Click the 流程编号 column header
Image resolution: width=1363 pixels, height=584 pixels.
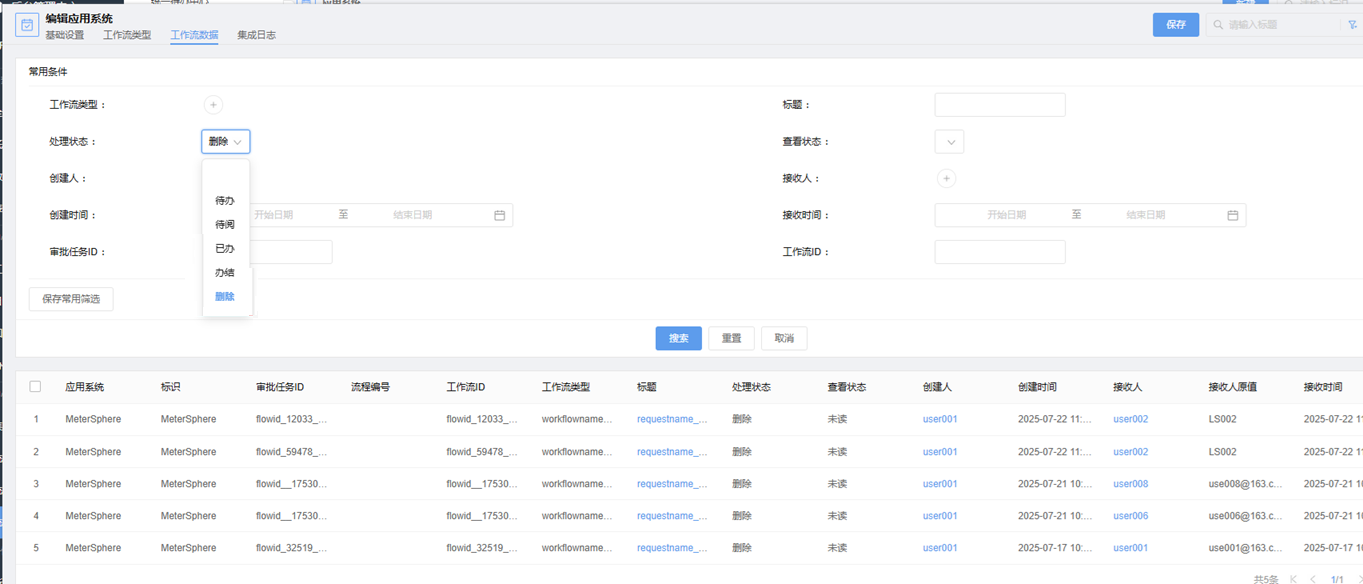coord(370,387)
